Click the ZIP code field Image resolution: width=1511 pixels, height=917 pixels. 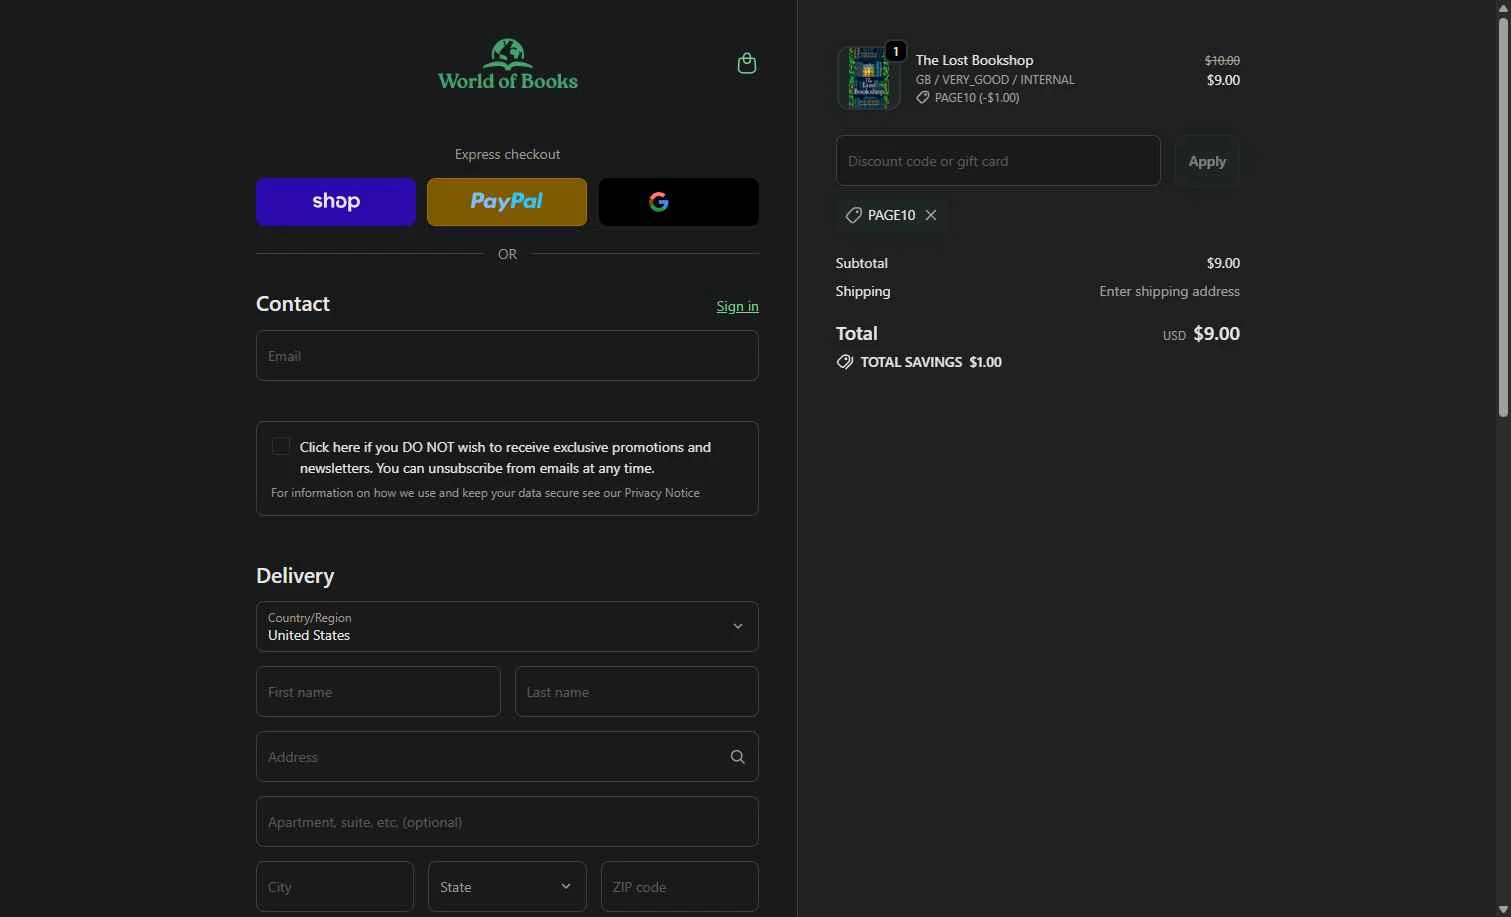(680, 887)
